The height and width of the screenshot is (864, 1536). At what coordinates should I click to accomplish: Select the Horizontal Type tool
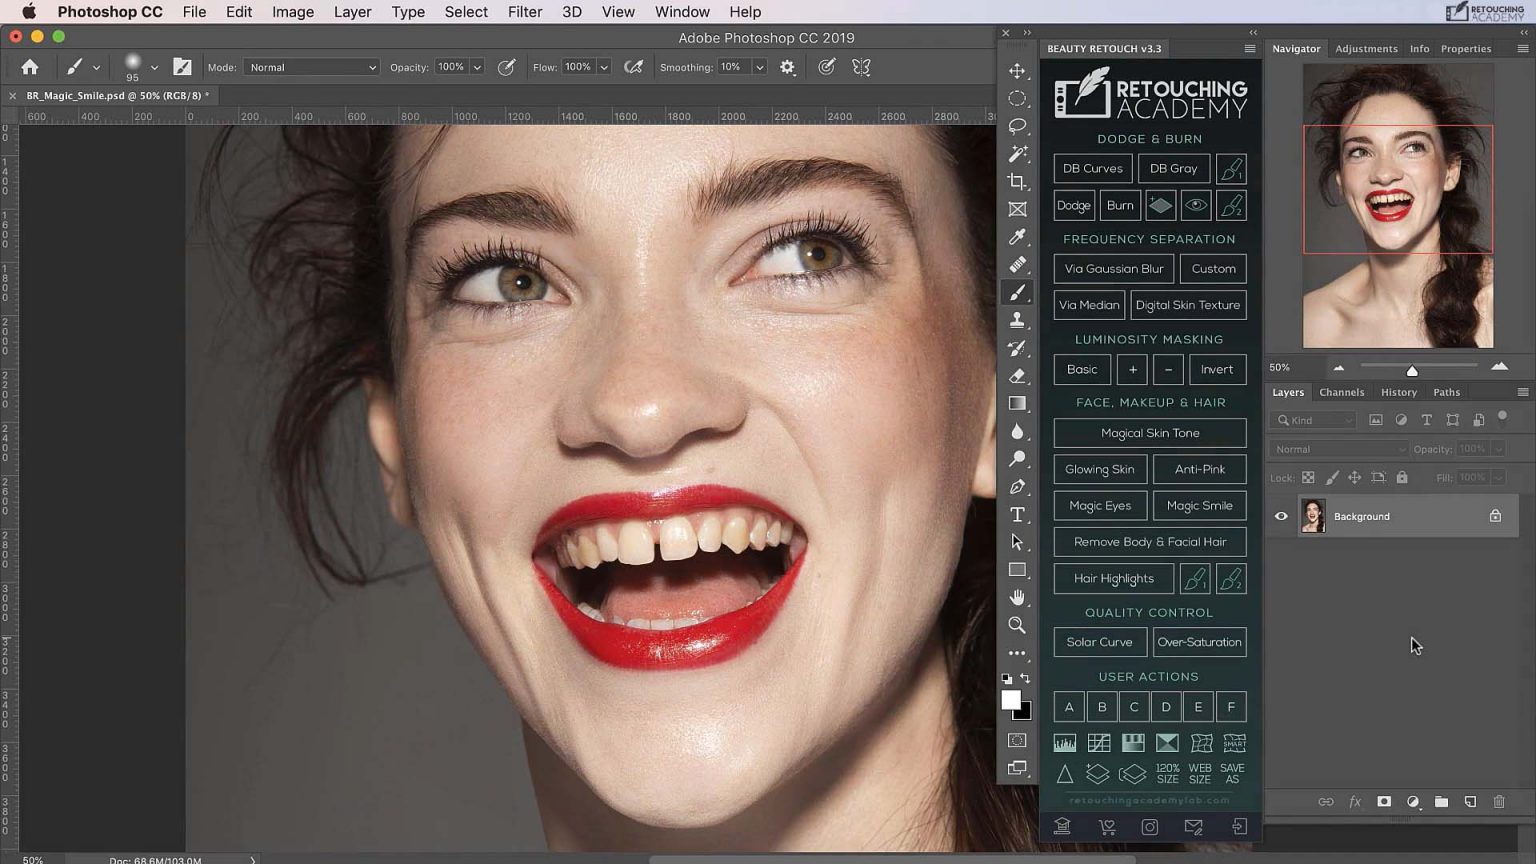pos(1017,514)
